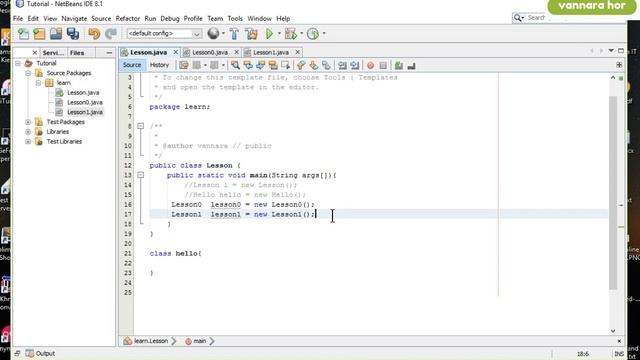640x360 pixels.
Task: Click the History view button
Action: click(159, 65)
